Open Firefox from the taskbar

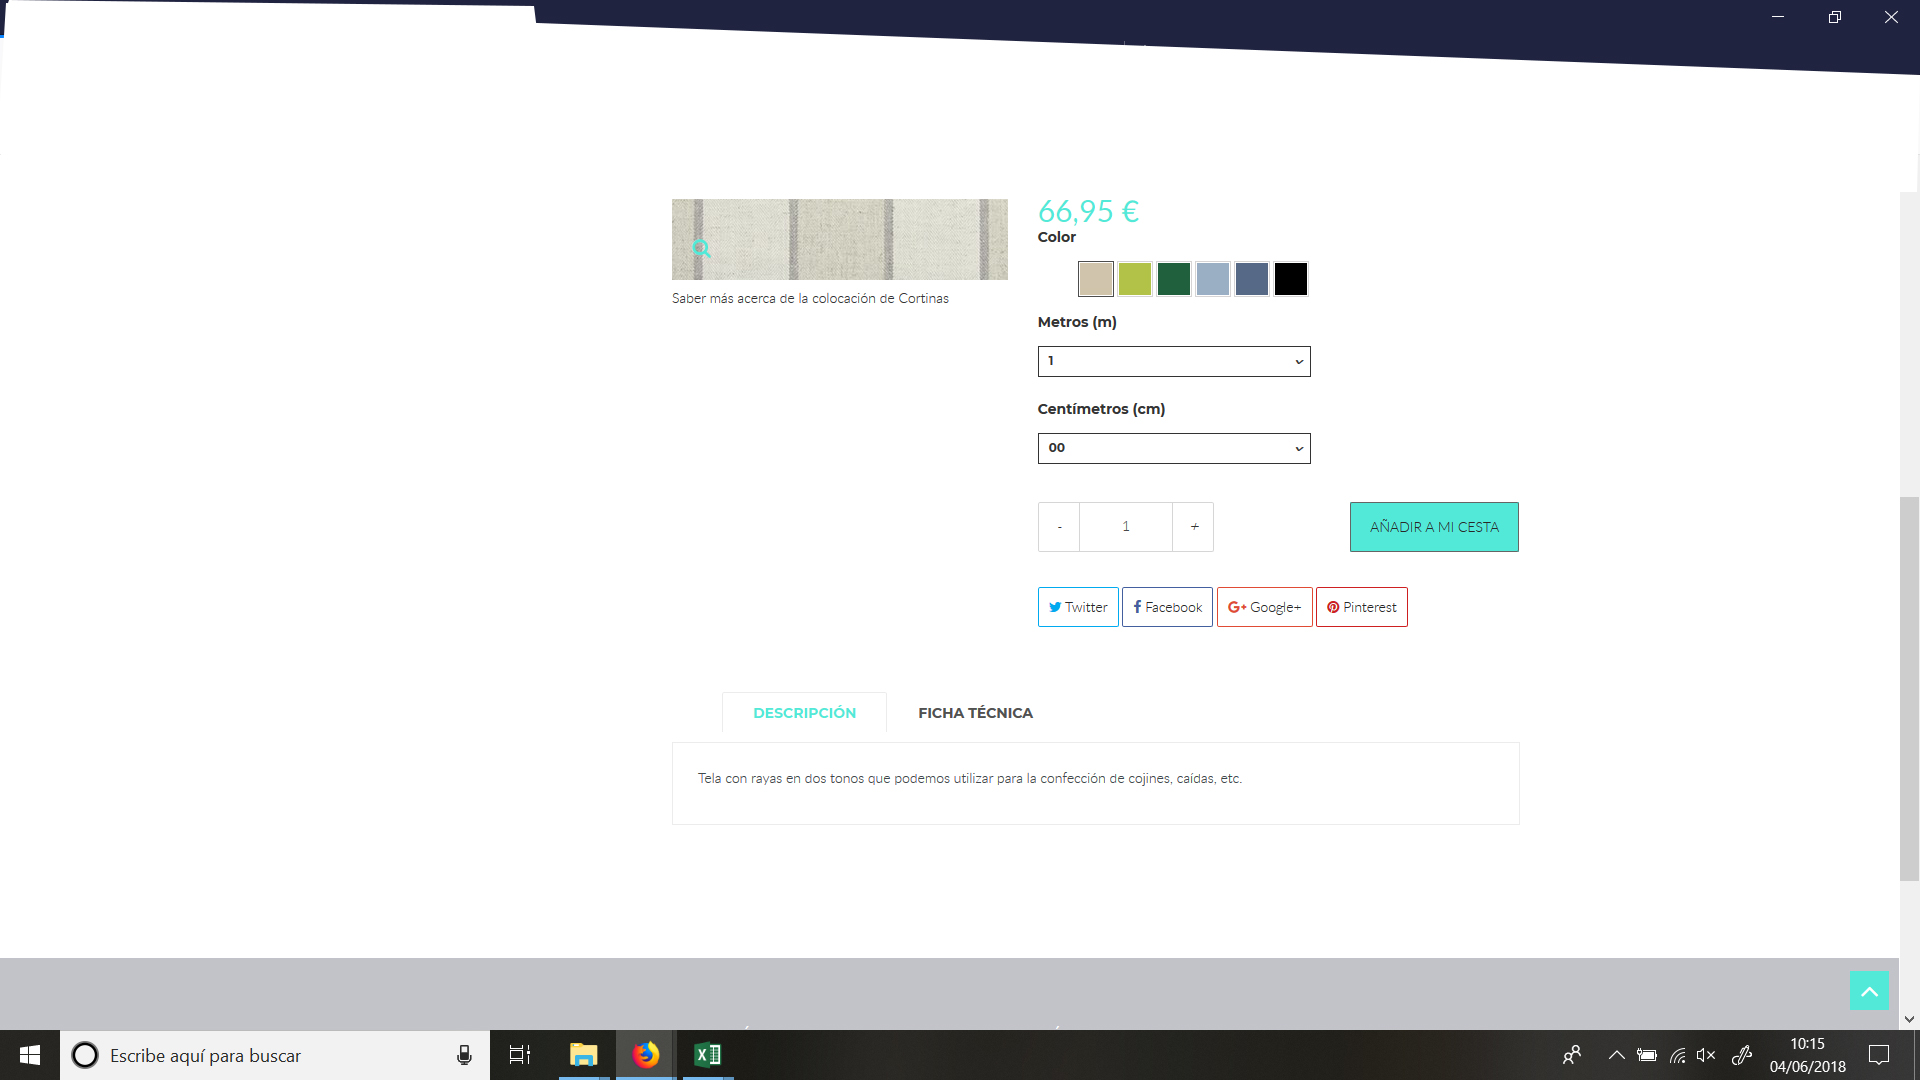click(x=646, y=1055)
